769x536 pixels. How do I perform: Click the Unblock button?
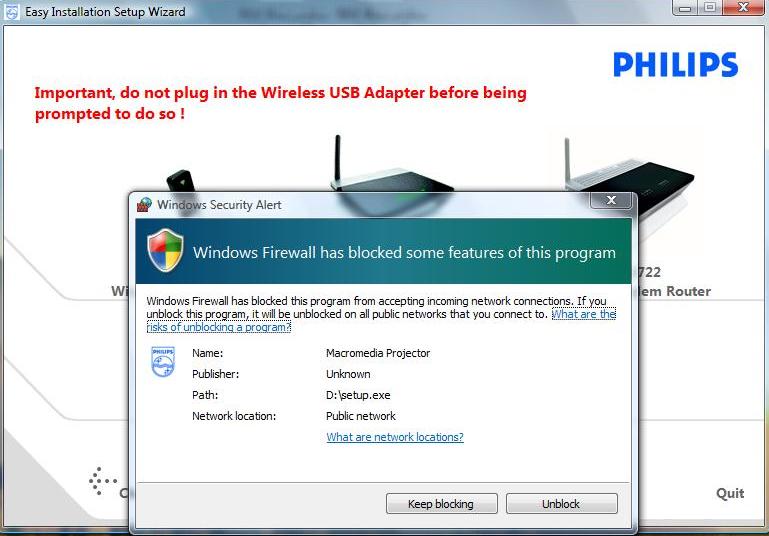[x=562, y=504]
